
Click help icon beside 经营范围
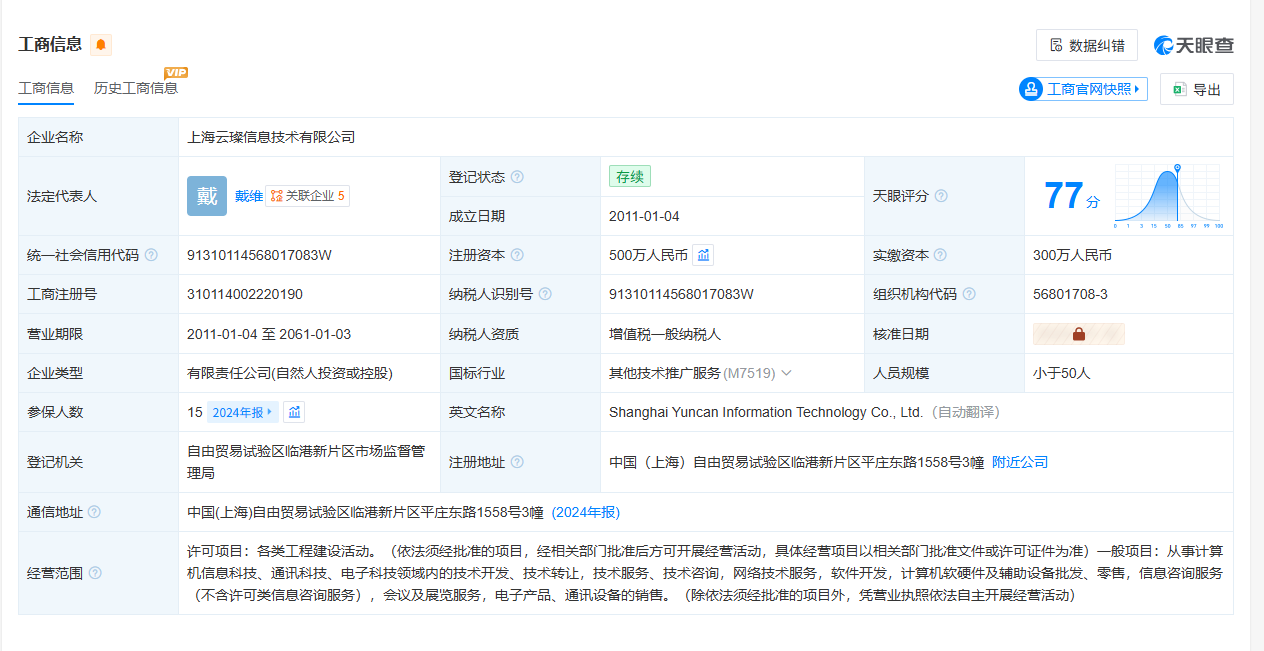pos(95,573)
